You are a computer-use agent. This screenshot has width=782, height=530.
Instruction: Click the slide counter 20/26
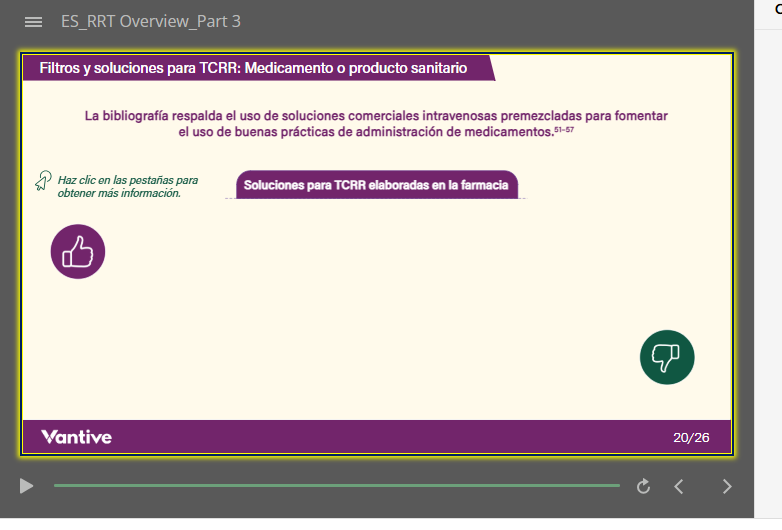tap(691, 438)
